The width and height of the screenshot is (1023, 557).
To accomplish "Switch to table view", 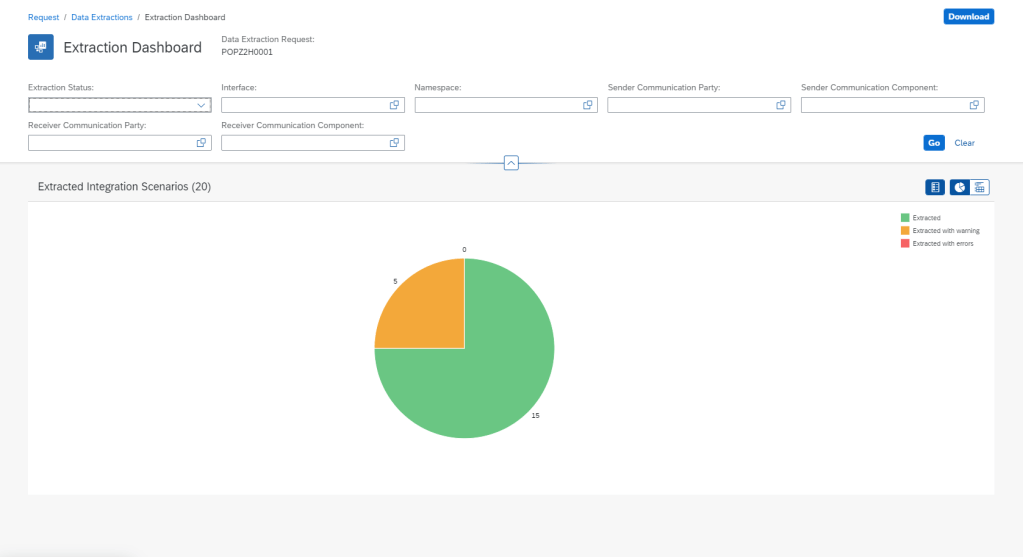I will coord(980,187).
